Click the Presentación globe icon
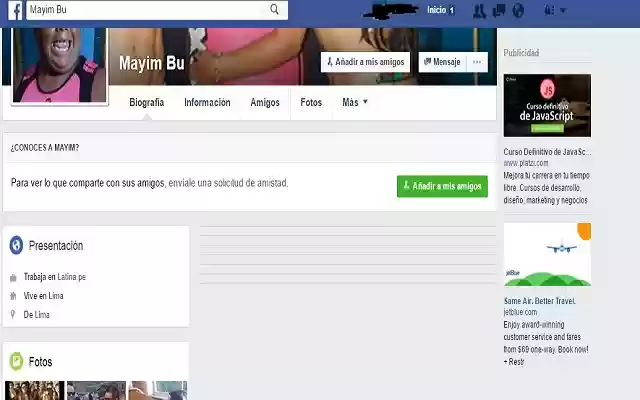640x400 pixels. click(16, 245)
